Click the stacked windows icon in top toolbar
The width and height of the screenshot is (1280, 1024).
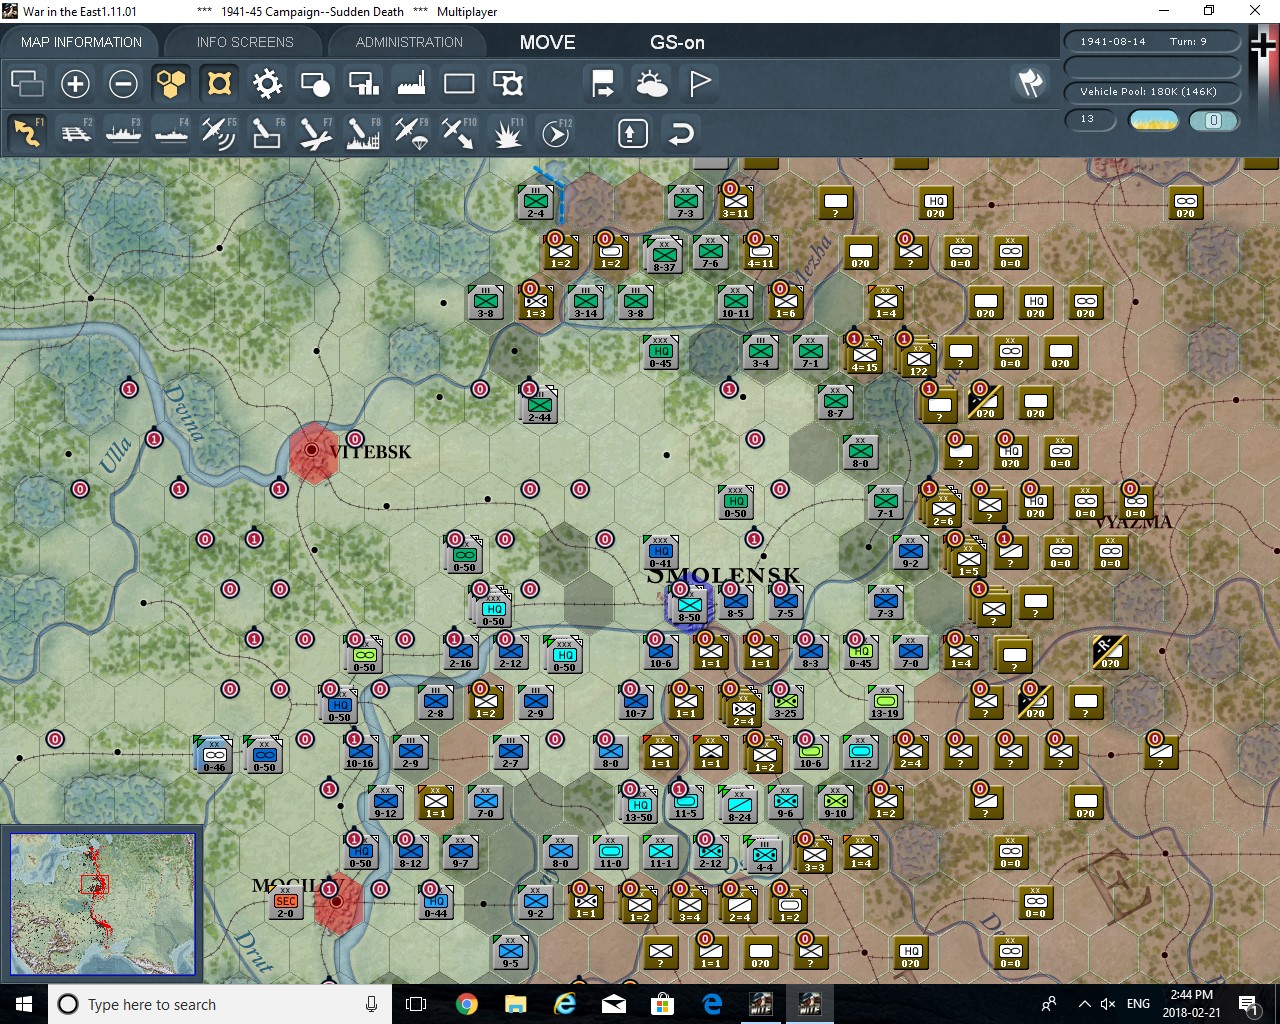[27, 84]
